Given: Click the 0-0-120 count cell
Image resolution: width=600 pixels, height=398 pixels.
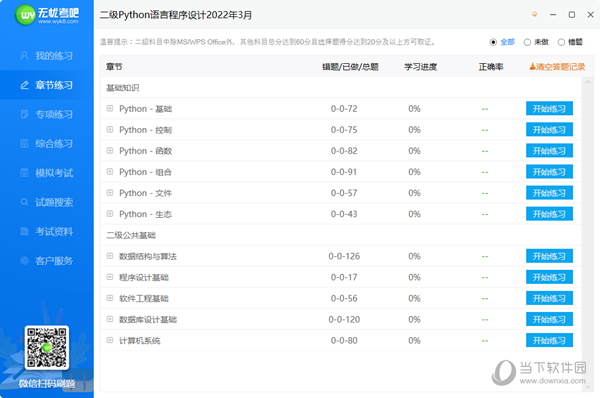Looking at the screenshot, I should (x=344, y=319).
